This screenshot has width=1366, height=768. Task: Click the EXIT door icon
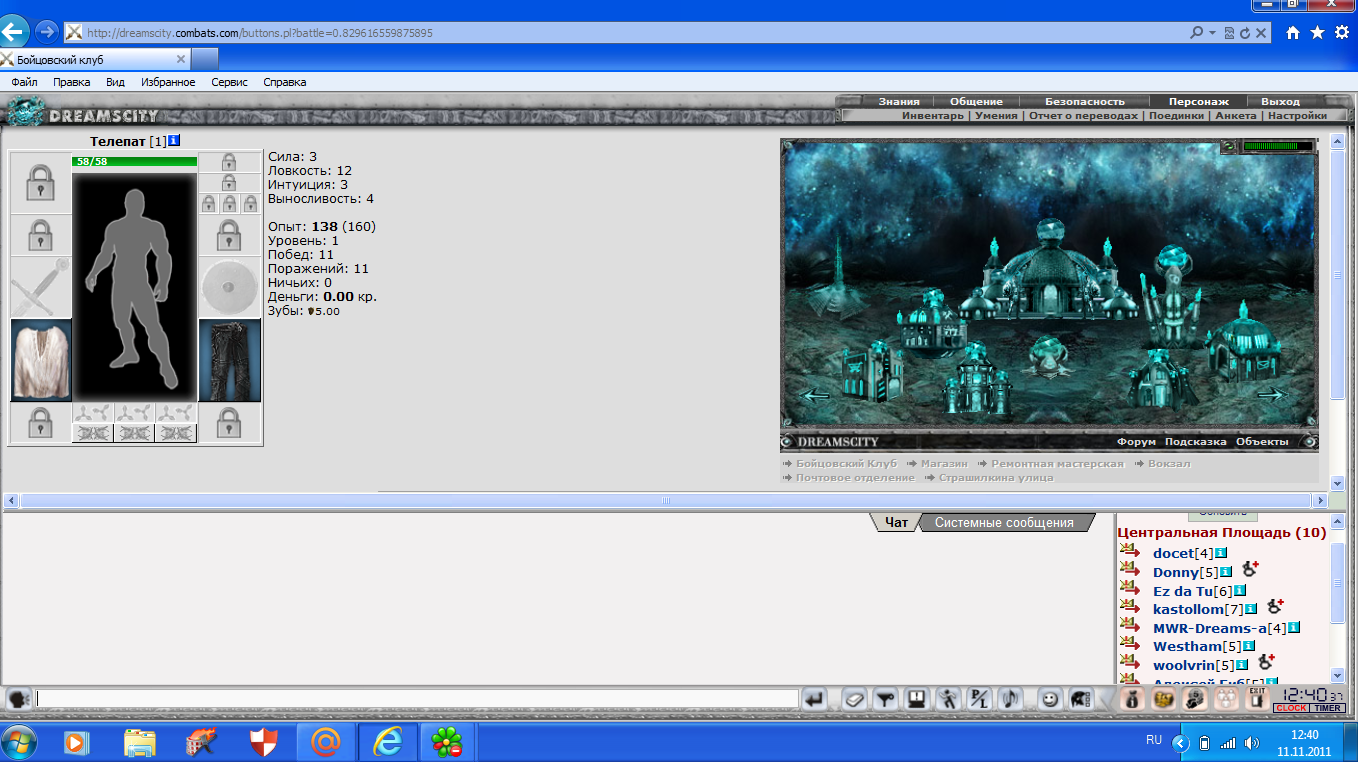(1257, 698)
